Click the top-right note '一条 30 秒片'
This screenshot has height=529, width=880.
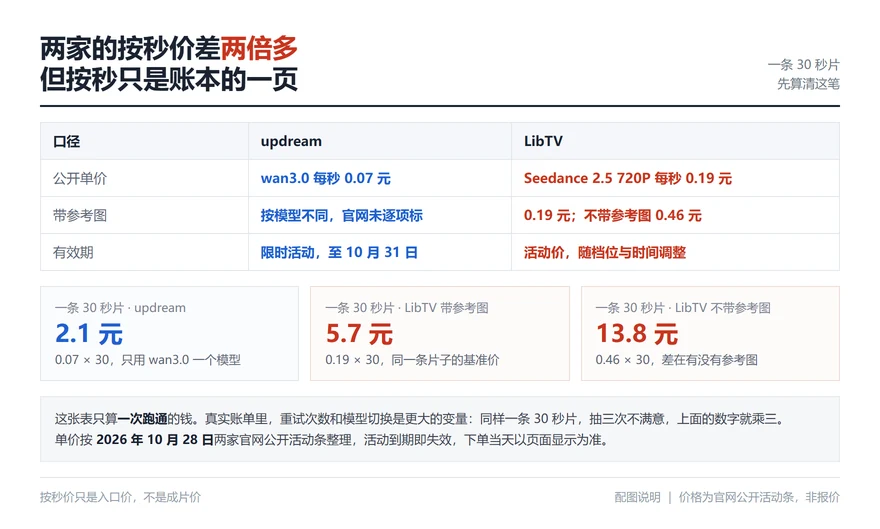804,65
